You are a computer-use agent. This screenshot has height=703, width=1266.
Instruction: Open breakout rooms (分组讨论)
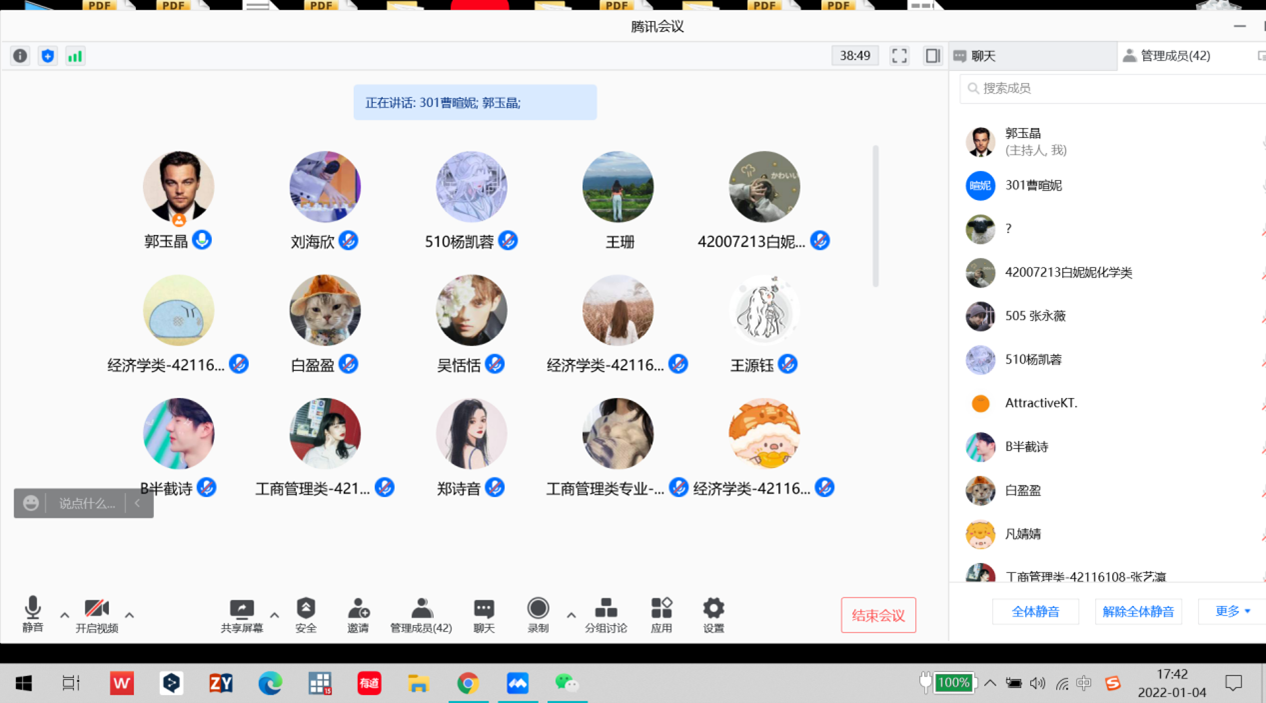click(x=606, y=610)
